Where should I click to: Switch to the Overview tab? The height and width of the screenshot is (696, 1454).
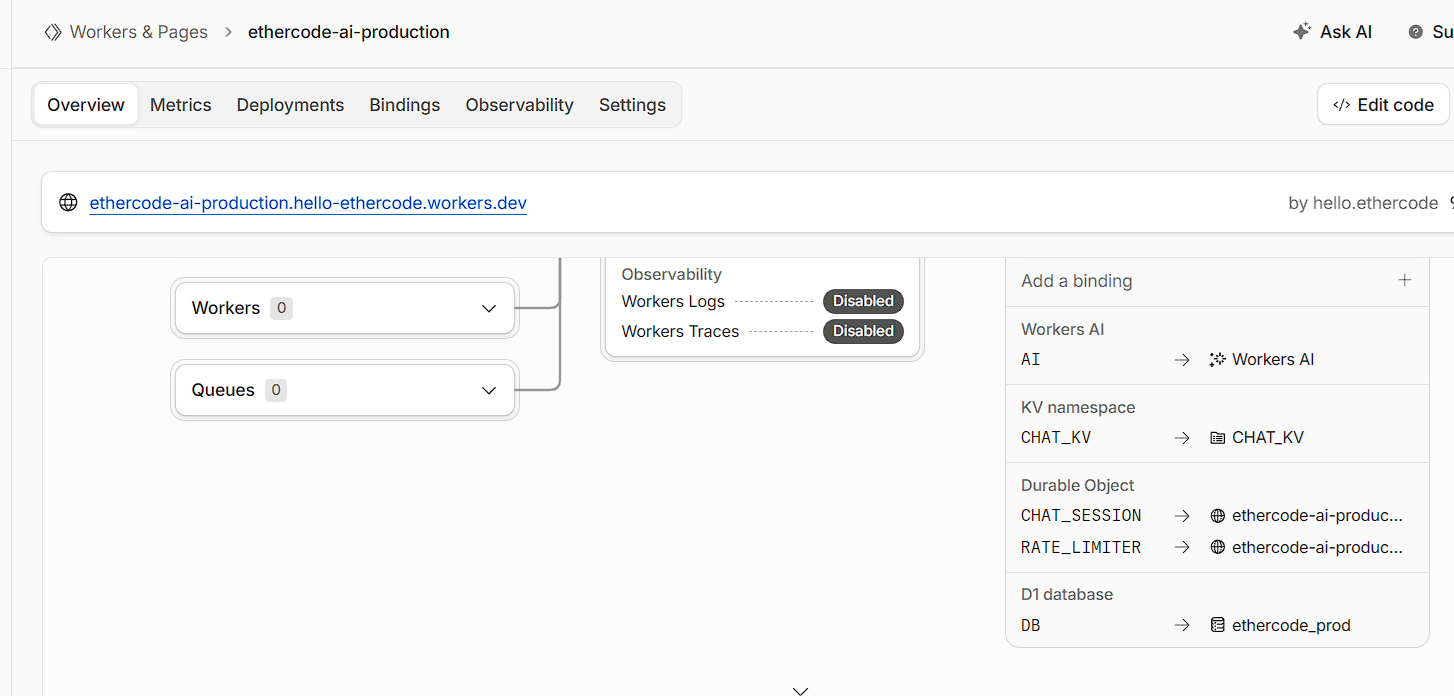point(86,105)
